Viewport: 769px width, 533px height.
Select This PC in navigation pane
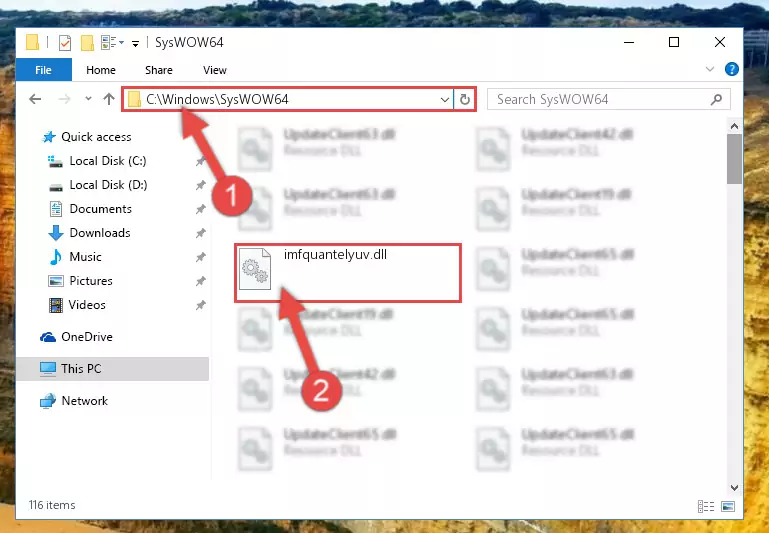(x=112, y=369)
